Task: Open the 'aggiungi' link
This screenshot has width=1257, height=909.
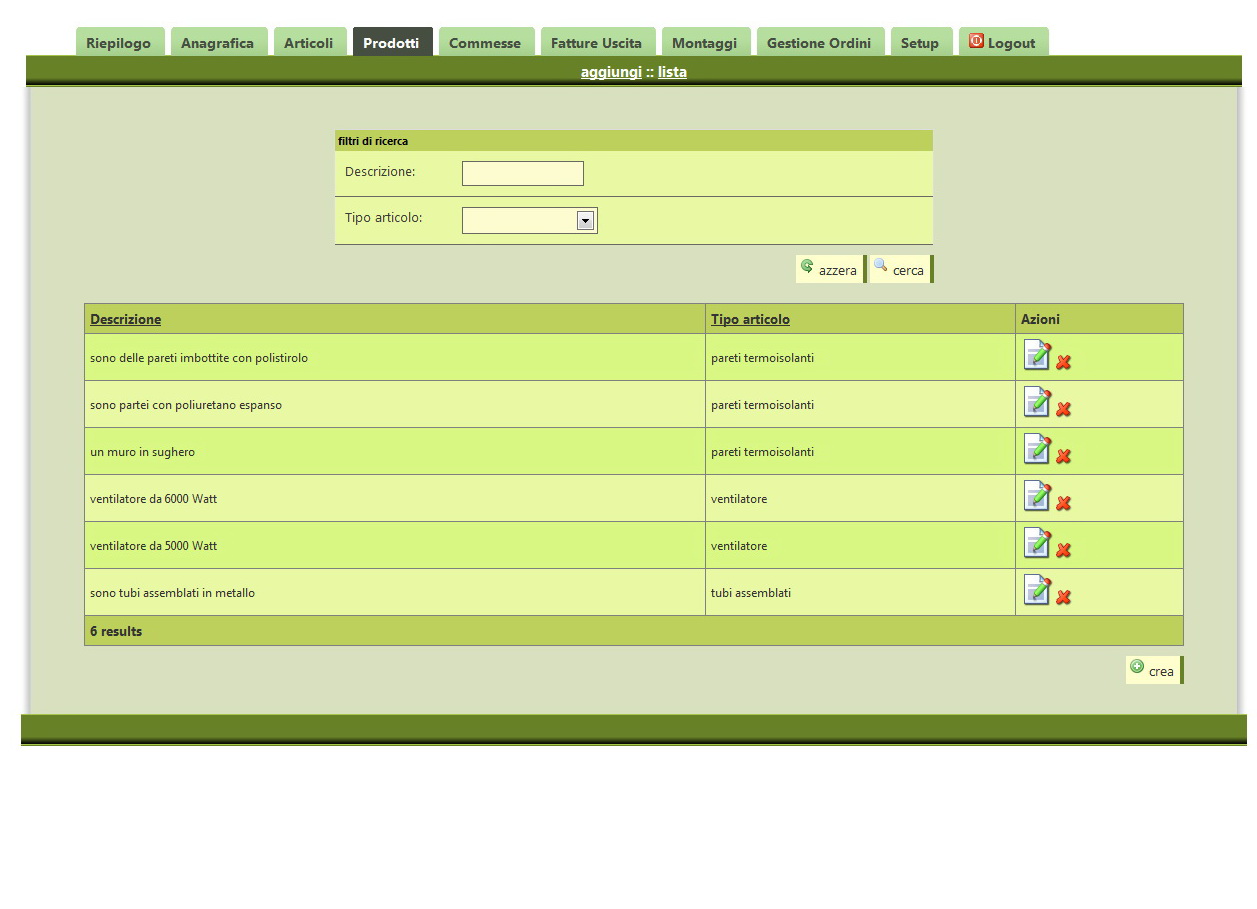Action: 611,71
